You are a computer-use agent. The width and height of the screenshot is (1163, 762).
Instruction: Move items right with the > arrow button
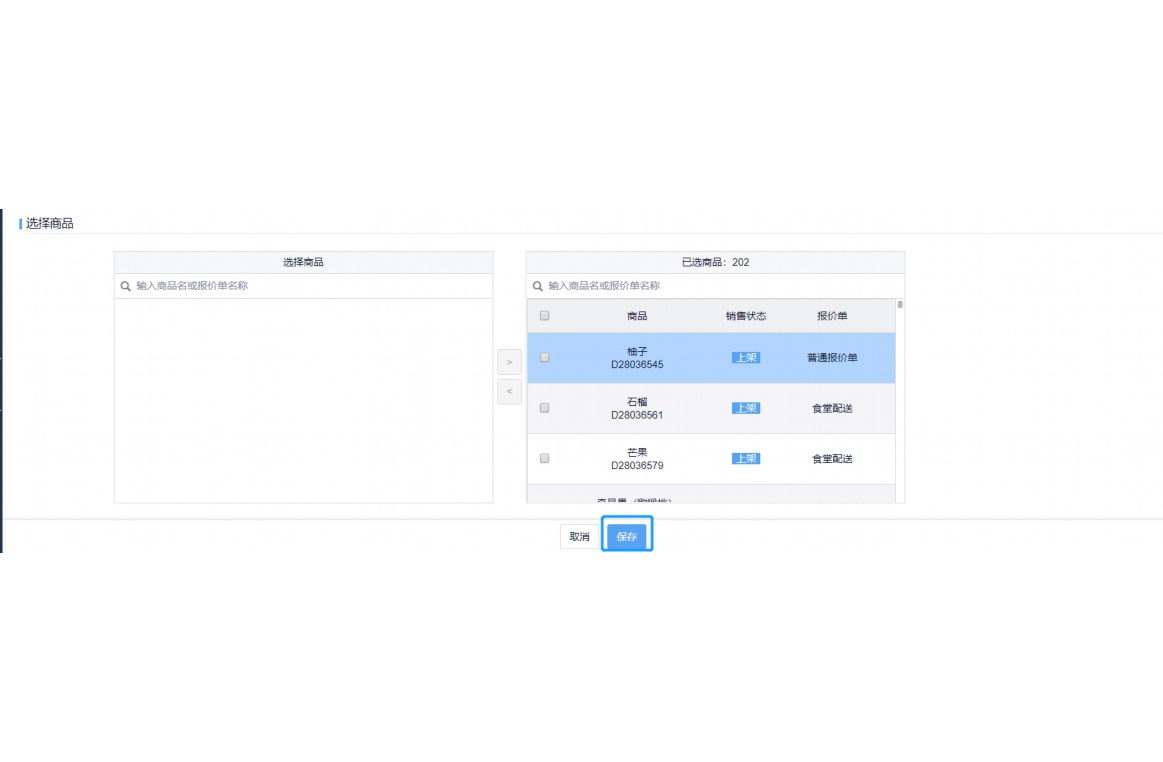tap(509, 362)
